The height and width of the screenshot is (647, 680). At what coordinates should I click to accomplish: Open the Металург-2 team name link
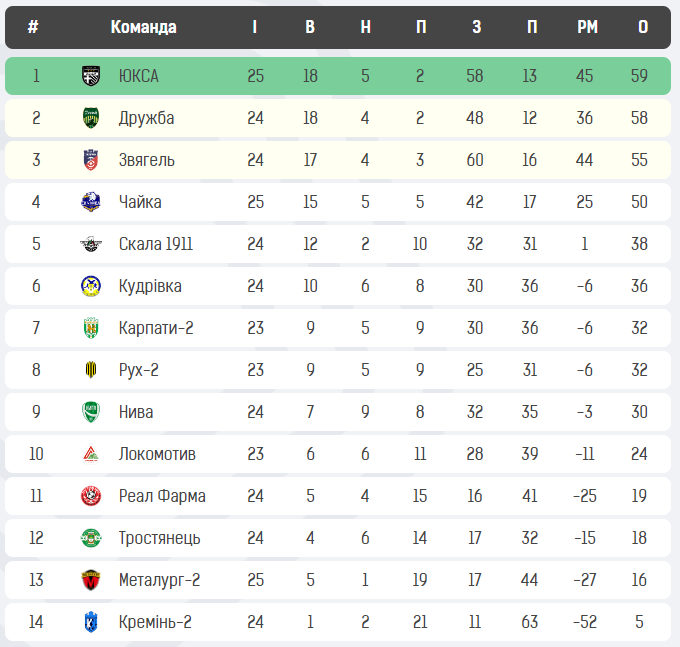click(x=159, y=580)
